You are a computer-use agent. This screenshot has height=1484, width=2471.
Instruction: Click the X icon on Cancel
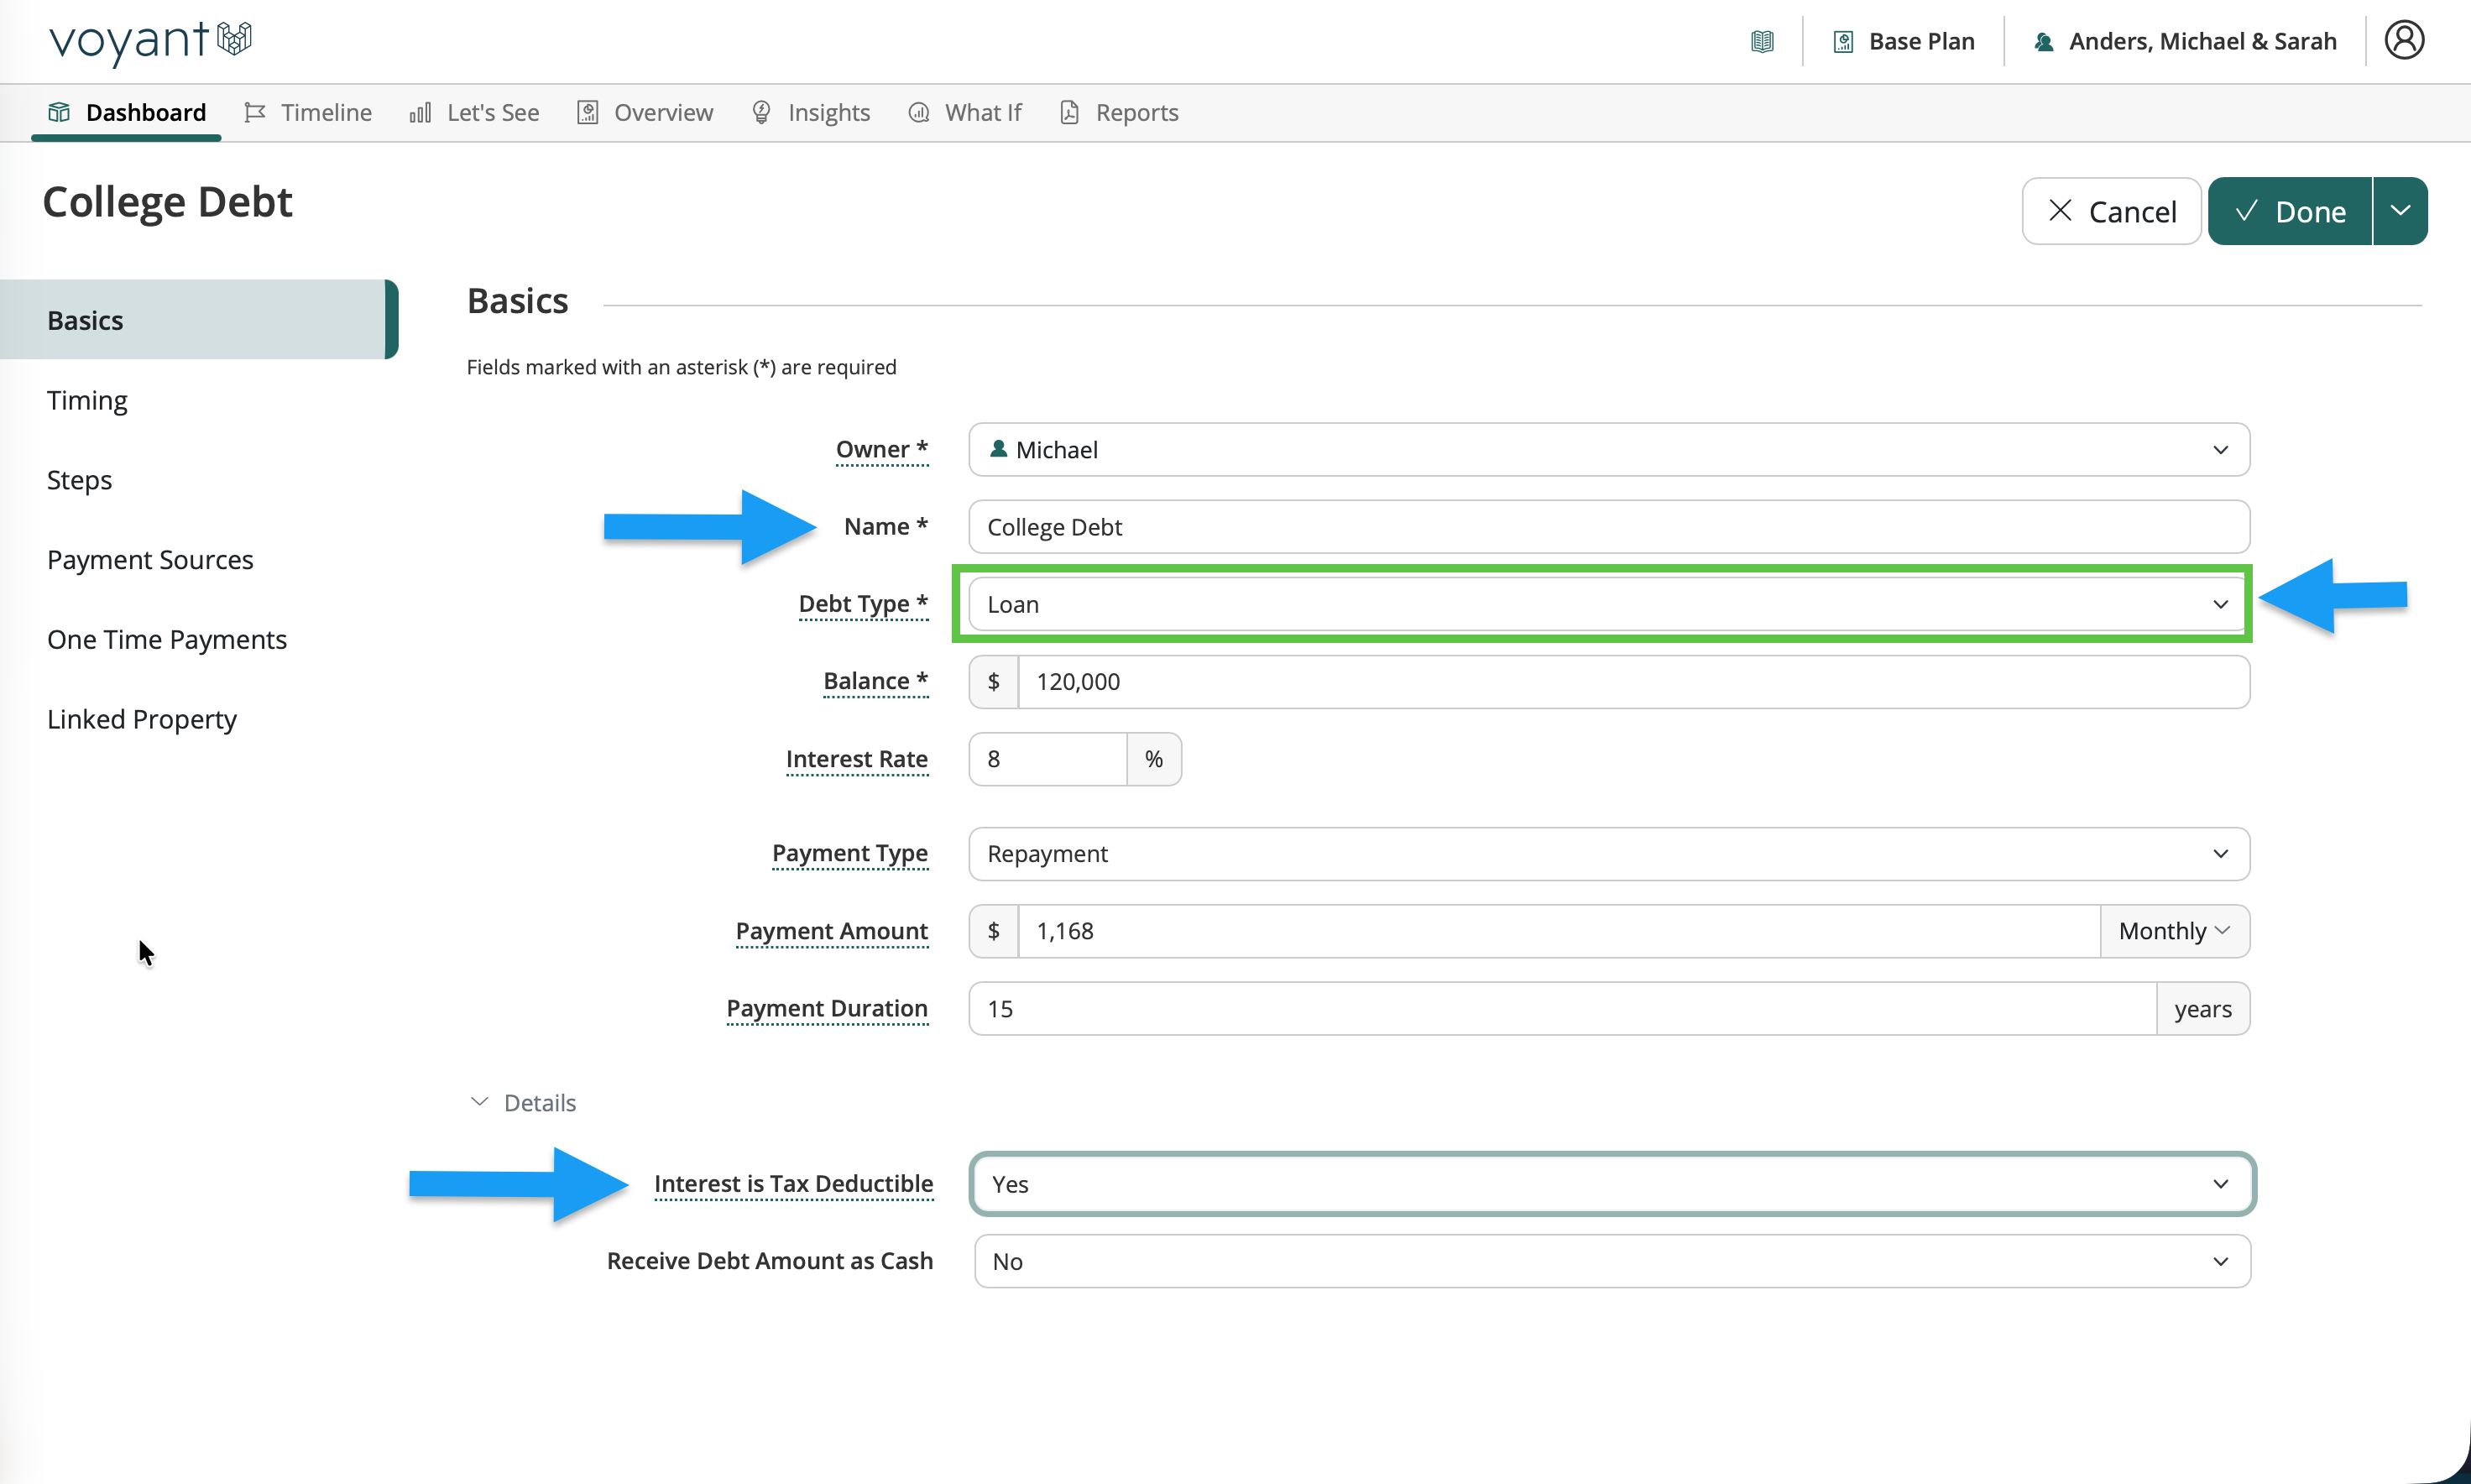click(2059, 210)
